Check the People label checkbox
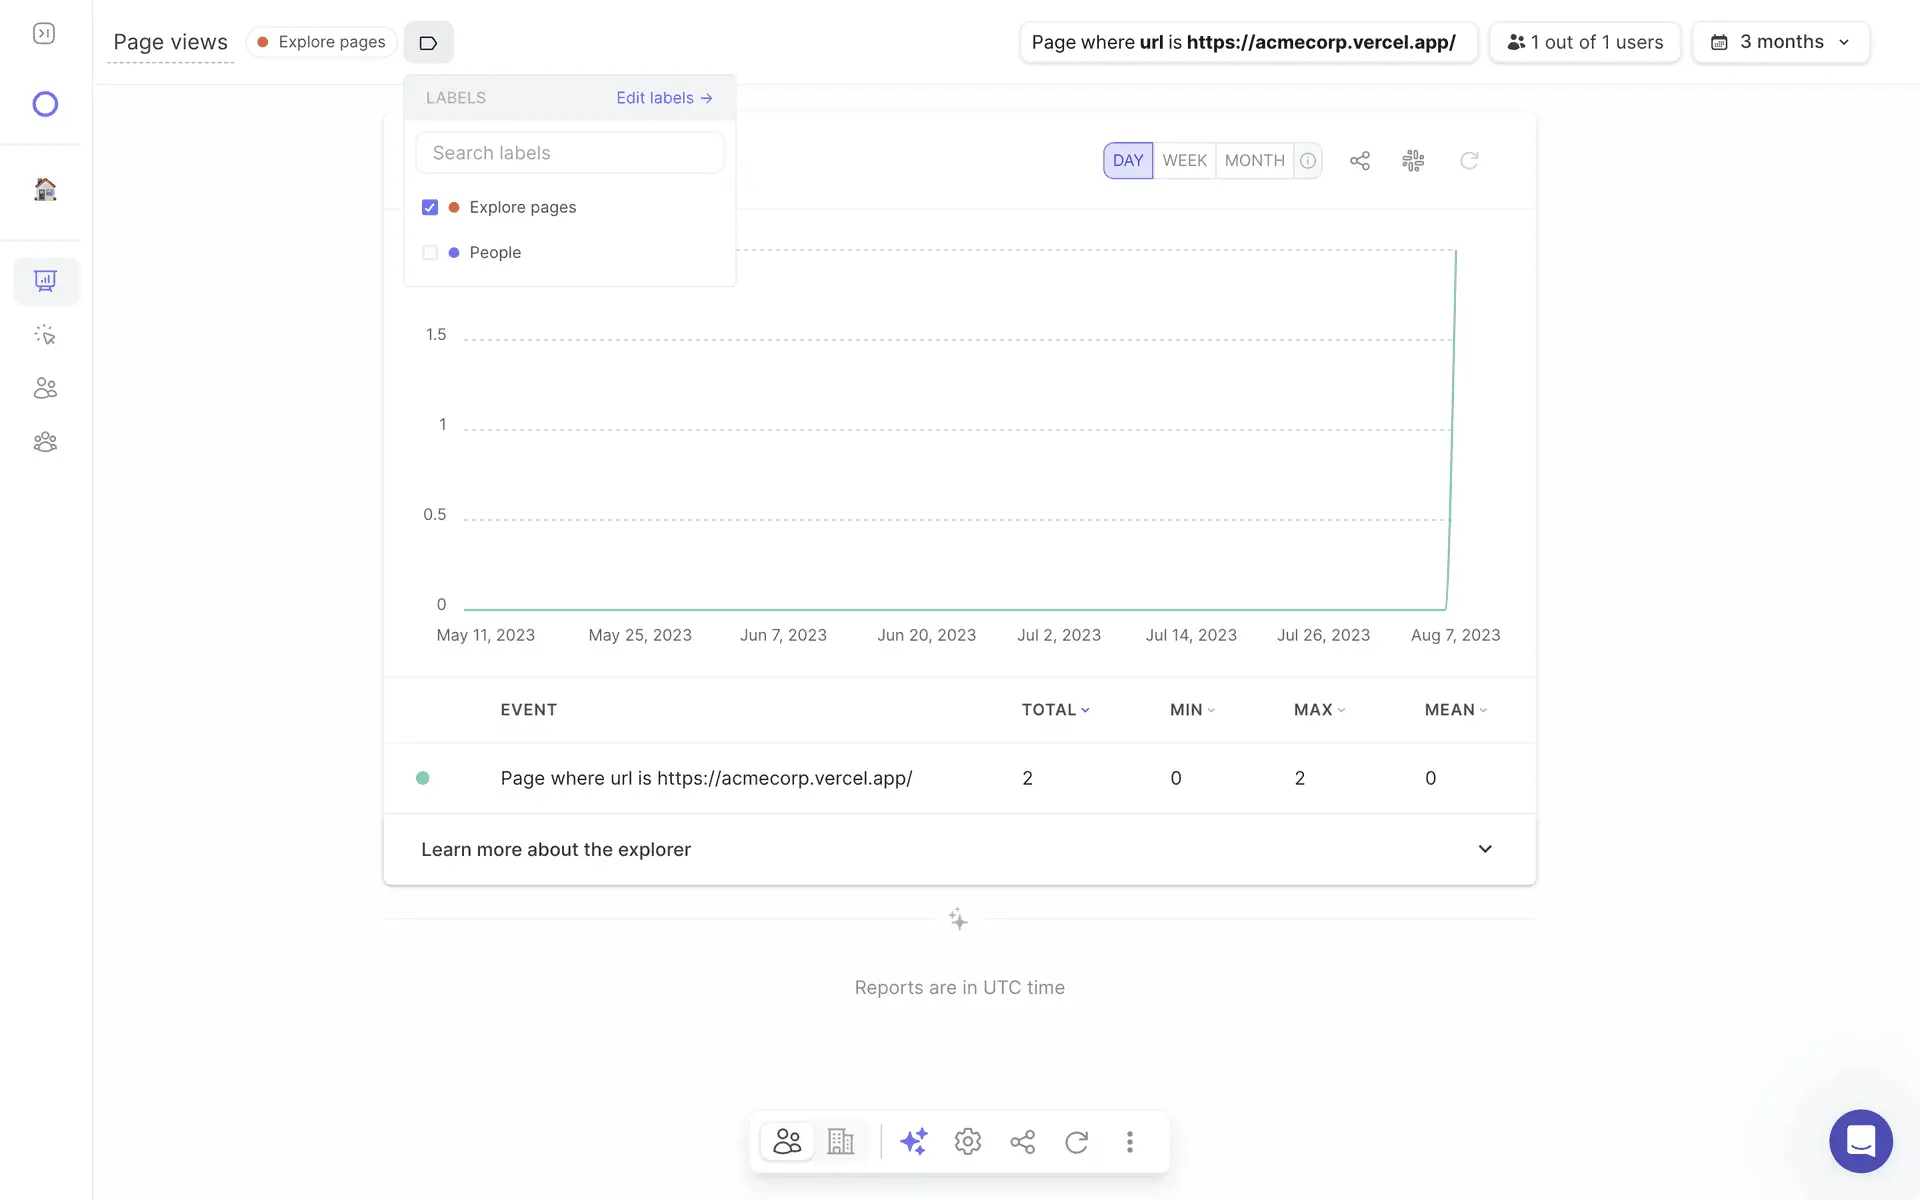Viewport: 1920px width, 1200px height. (x=430, y=253)
